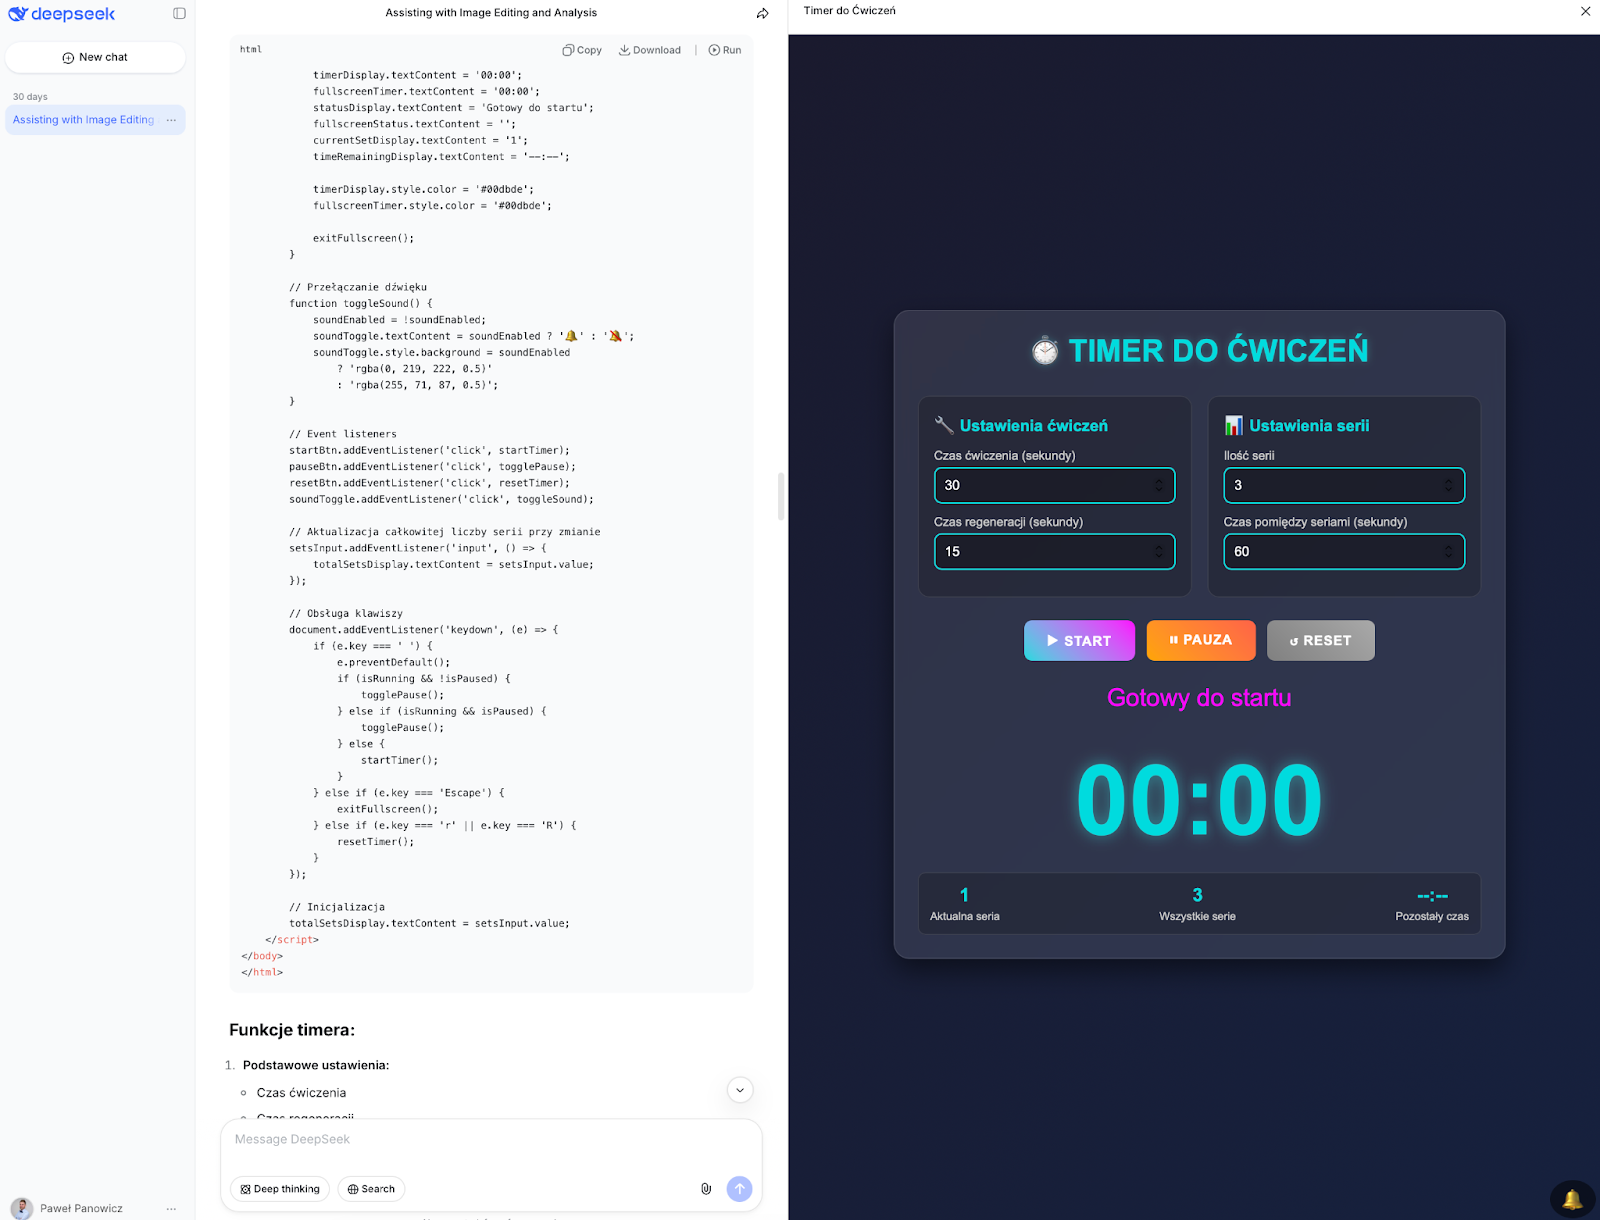The height and width of the screenshot is (1220, 1600).
Task: Click the 'Aktualna seria' value
Action: pyautogui.click(x=964, y=895)
